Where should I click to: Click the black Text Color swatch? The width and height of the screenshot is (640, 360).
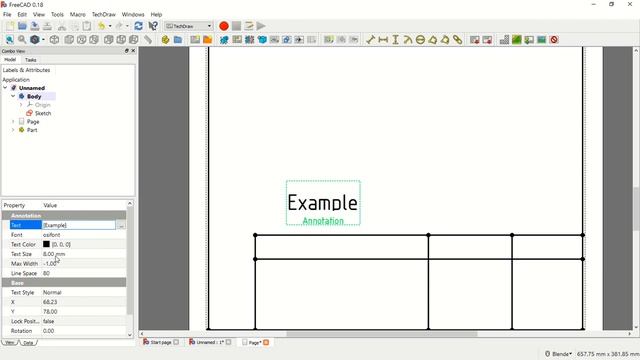click(47, 244)
